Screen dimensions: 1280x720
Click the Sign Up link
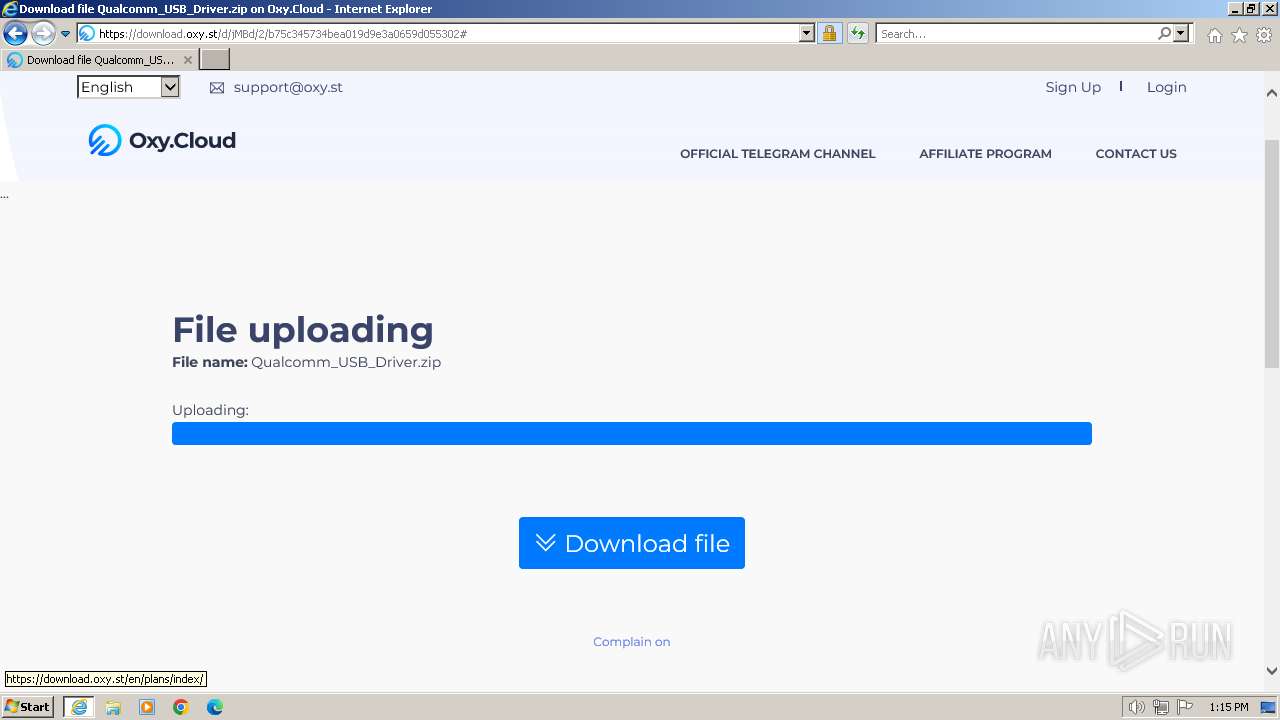[1073, 87]
